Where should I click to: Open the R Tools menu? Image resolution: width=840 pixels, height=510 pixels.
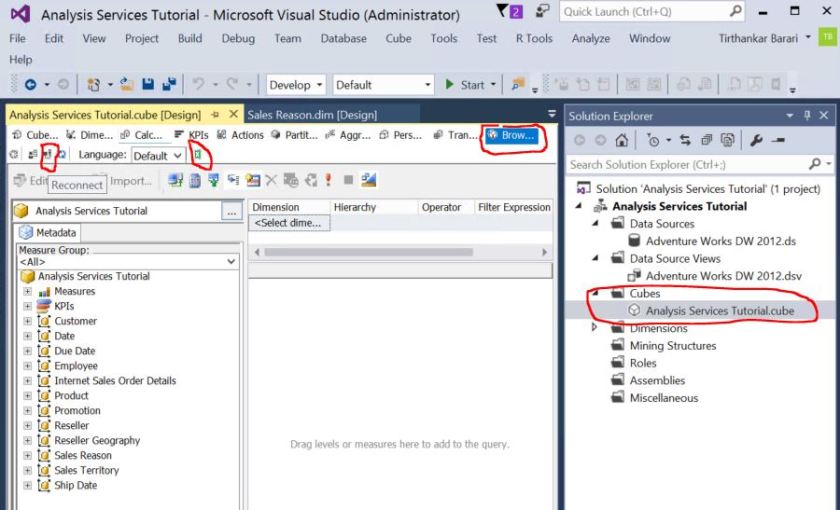pos(534,38)
